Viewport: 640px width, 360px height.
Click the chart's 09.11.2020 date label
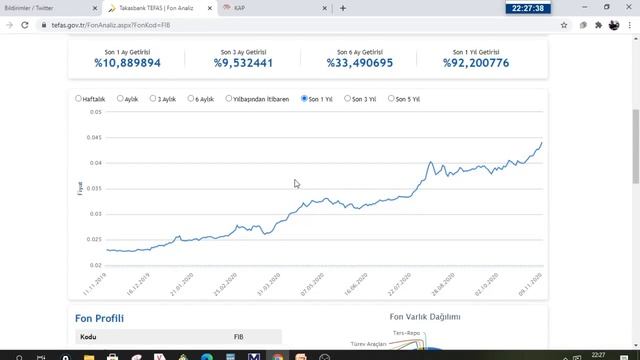coord(530,284)
